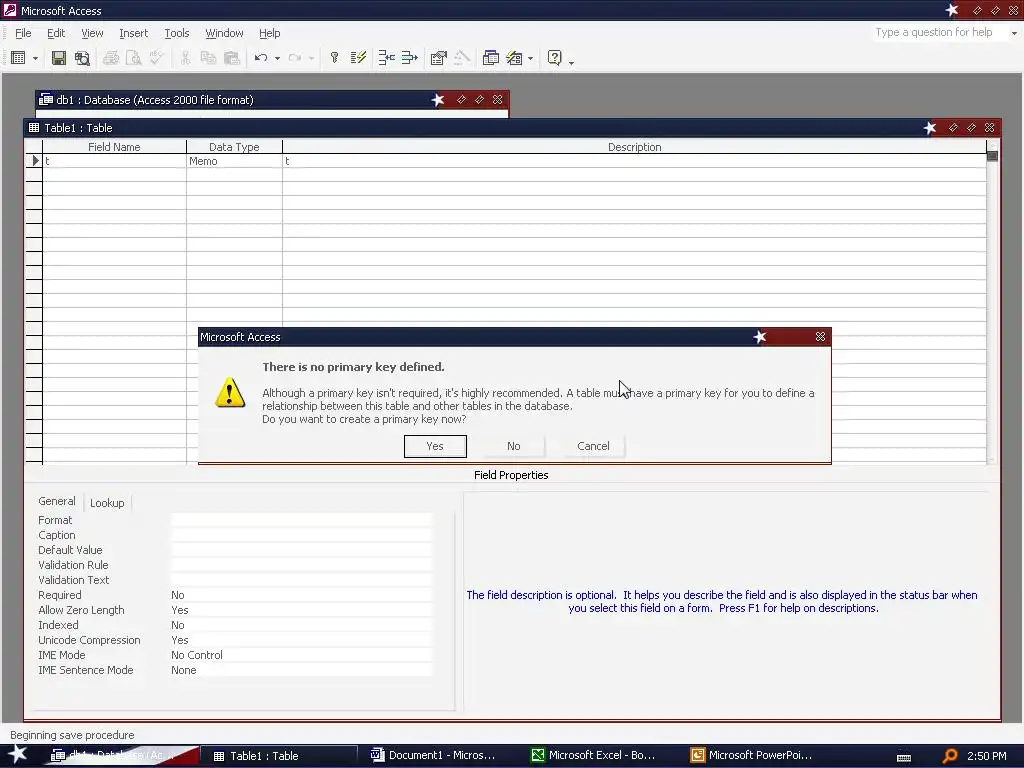The height and width of the screenshot is (768, 1024).
Task: Expand the Undo history dropdown arrow
Action: (x=278, y=59)
